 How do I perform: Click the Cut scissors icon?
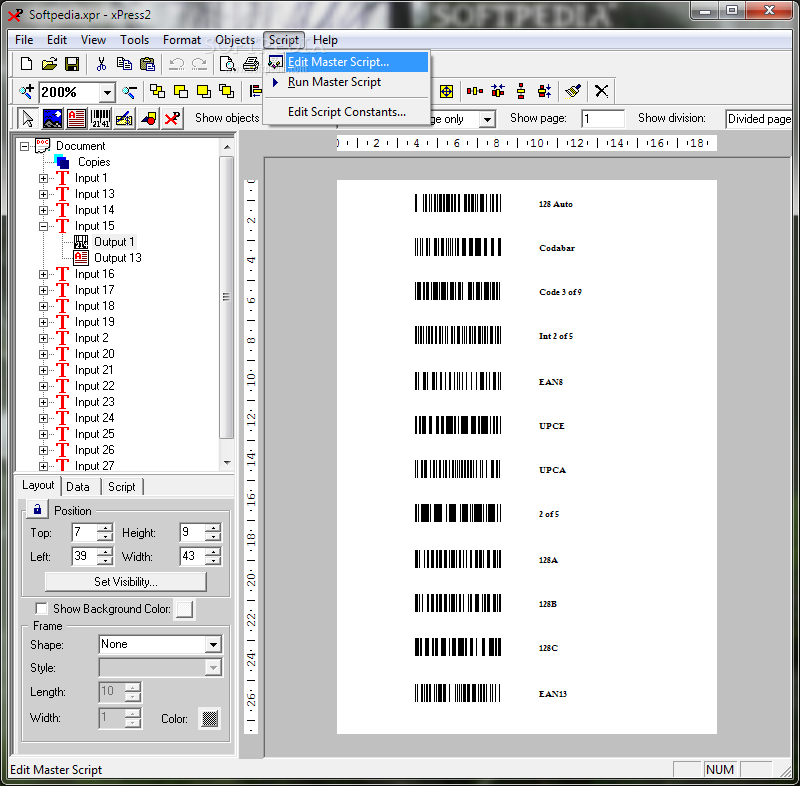[101, 64]
